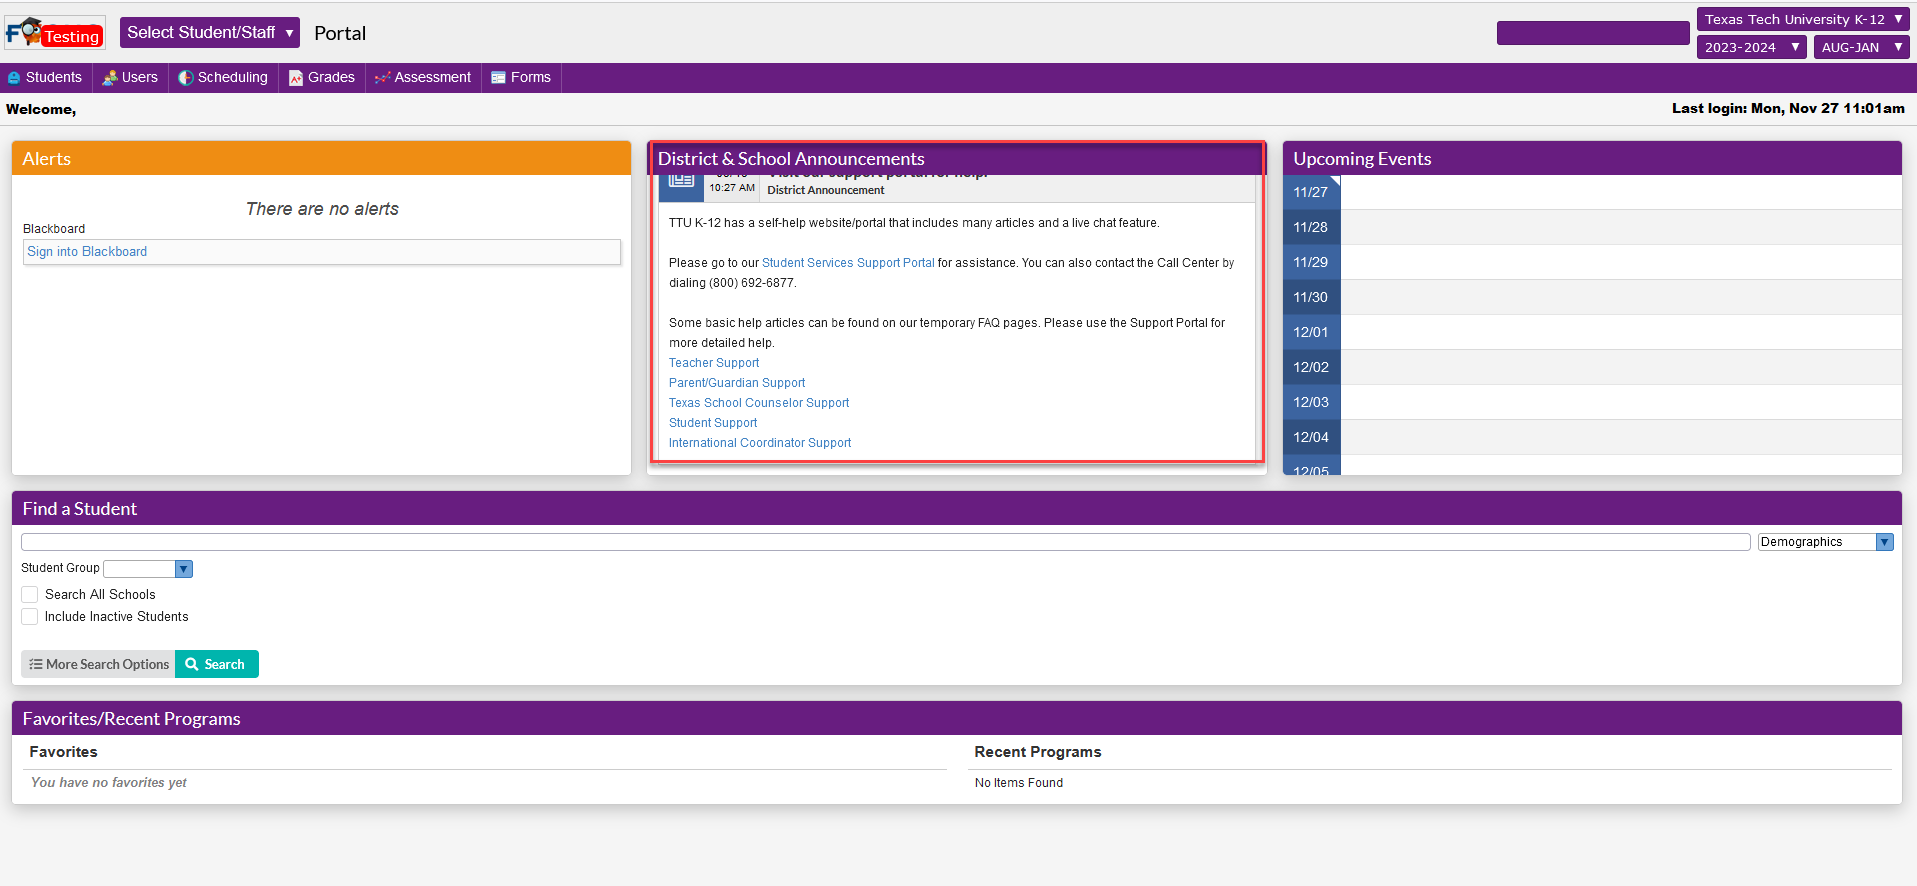
Task: Open the Student Group dropdown
Action: coord(148,569)
